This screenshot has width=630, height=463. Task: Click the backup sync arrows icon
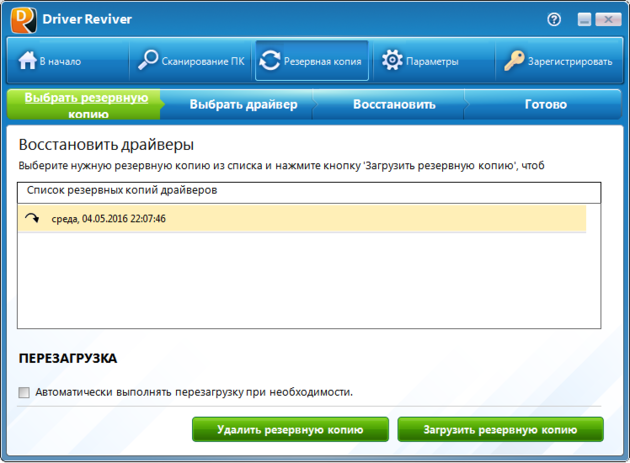[270, 61]
